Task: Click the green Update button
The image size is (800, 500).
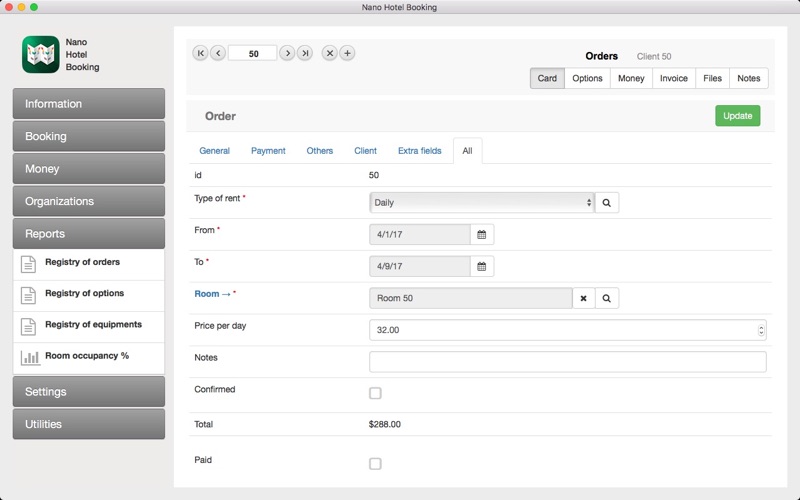Action: click(737, 116)
